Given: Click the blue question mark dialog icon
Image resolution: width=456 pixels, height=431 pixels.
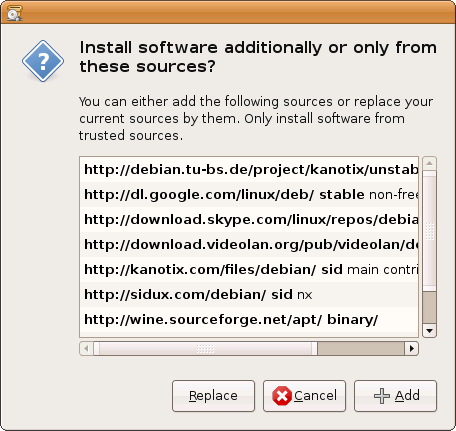Looking at the screenshot, I should coord(43,61).
